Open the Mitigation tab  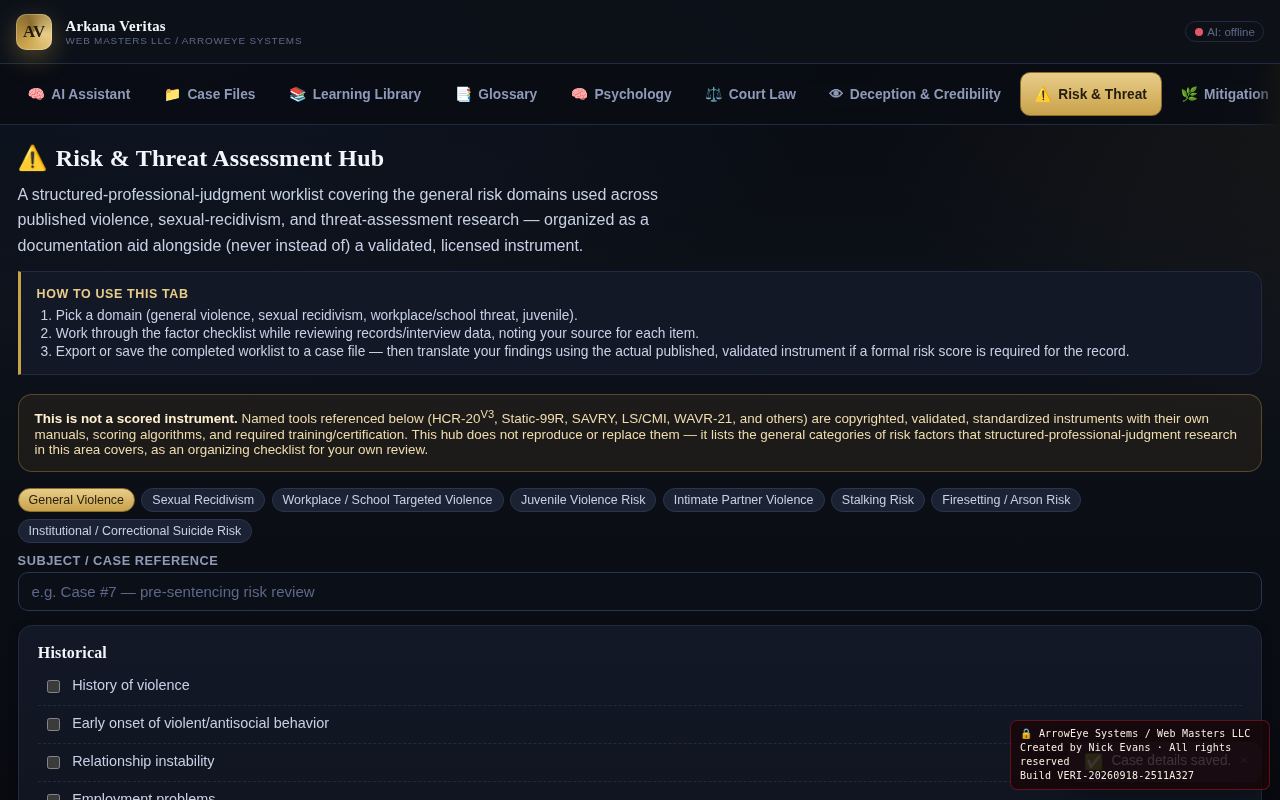(1225, 94)
